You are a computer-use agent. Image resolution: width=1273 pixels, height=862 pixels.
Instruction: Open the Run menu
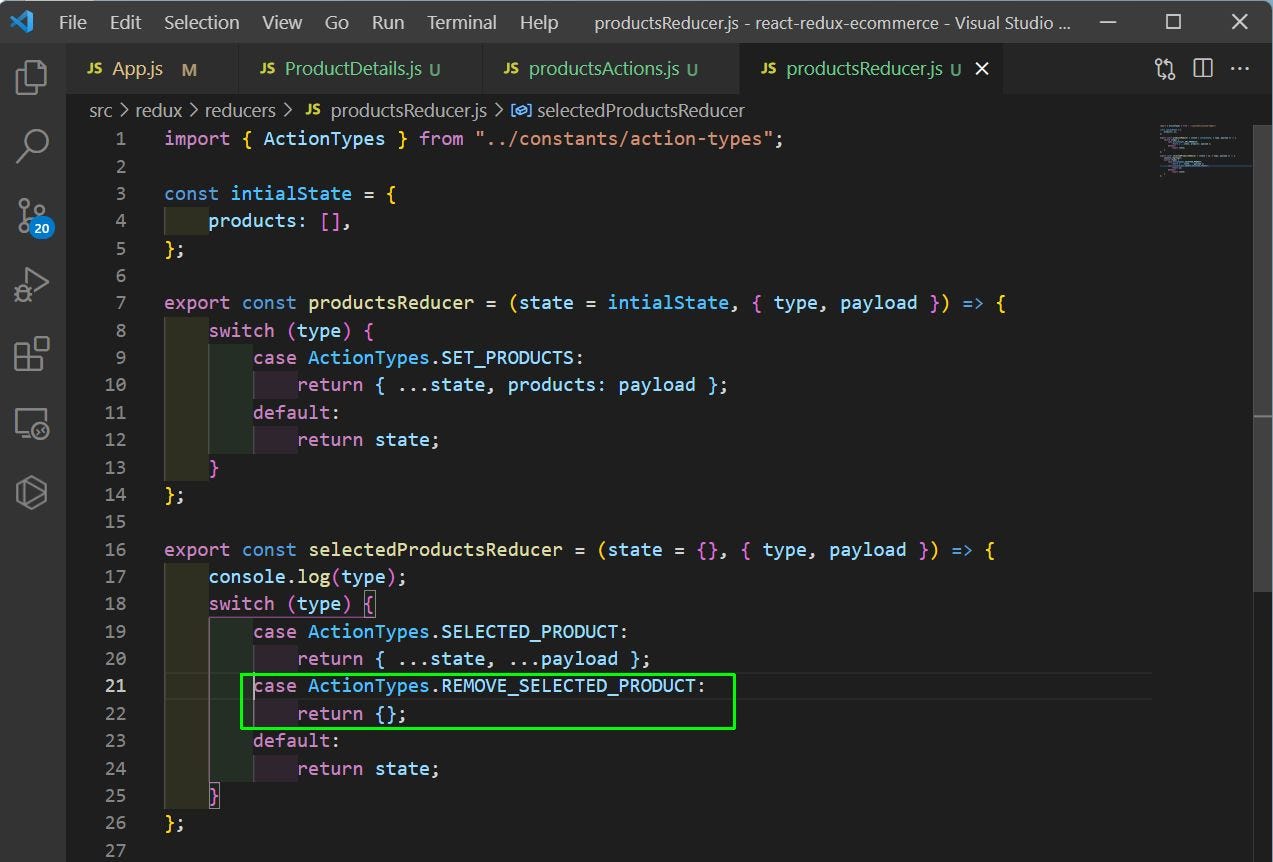[388, 22]
